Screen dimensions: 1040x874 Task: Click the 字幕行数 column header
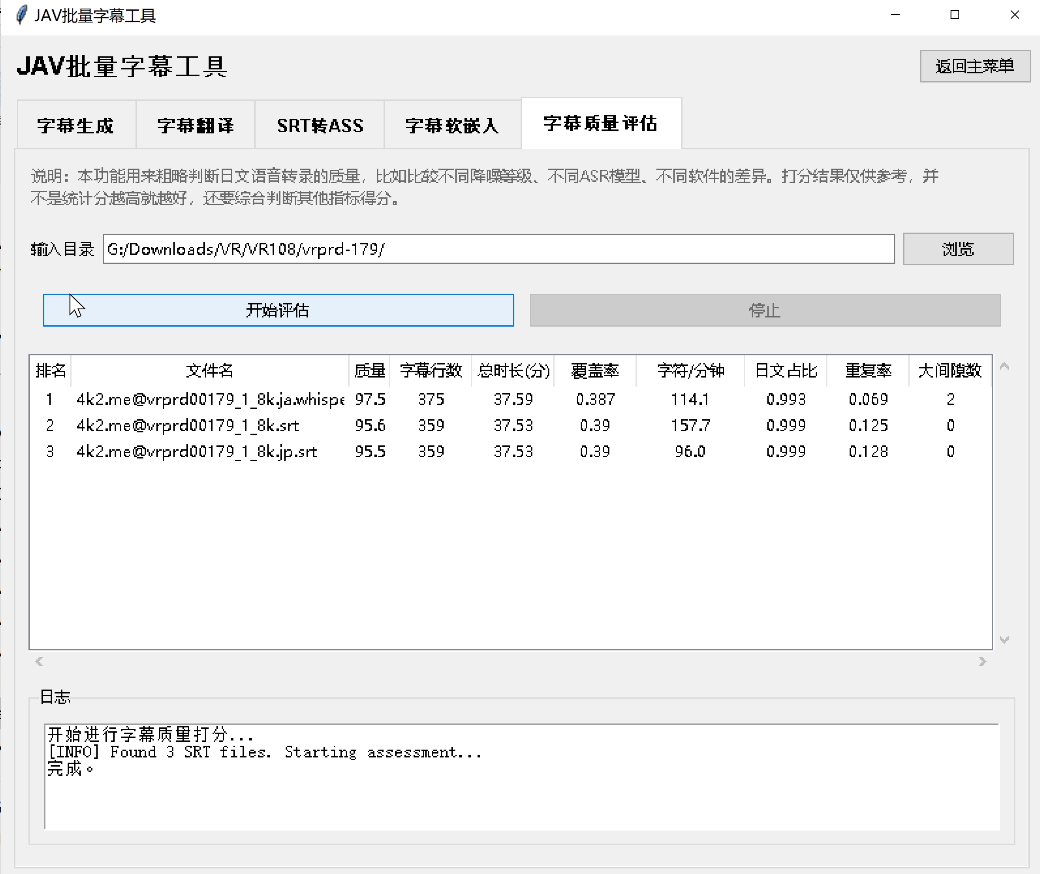[x=431, y=371]
